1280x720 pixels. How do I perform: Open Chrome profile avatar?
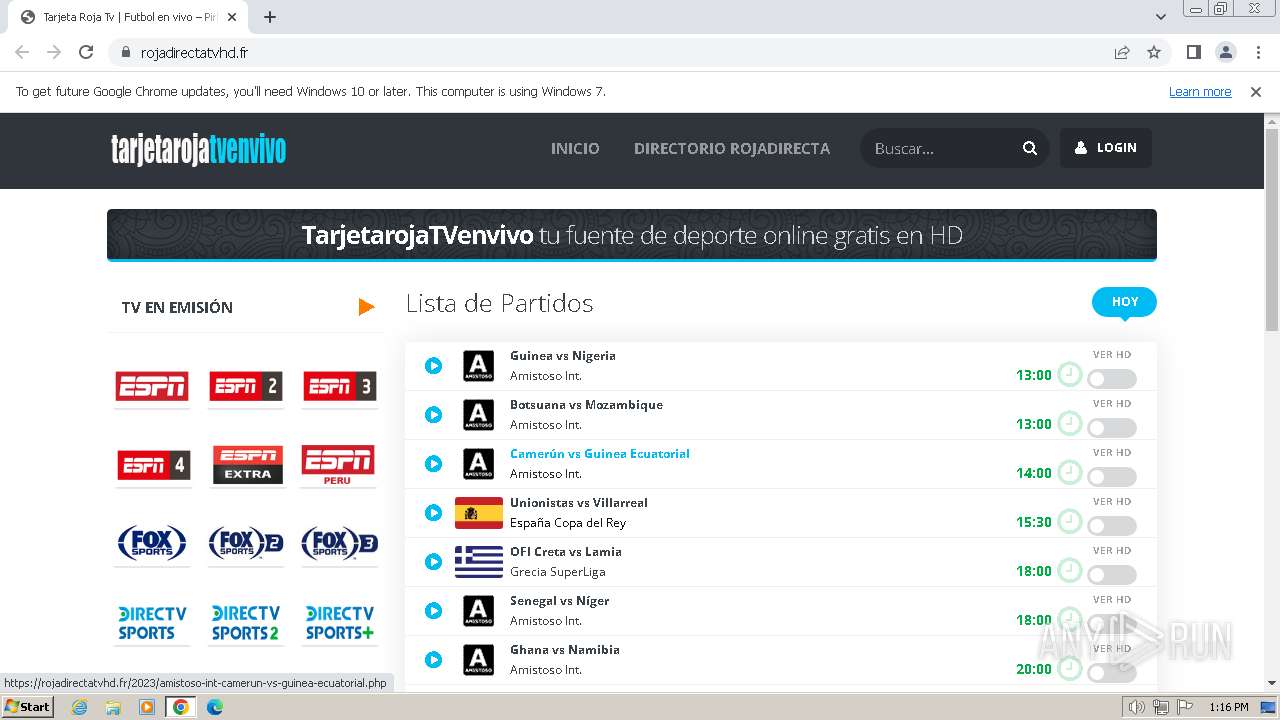point(1226,52)
